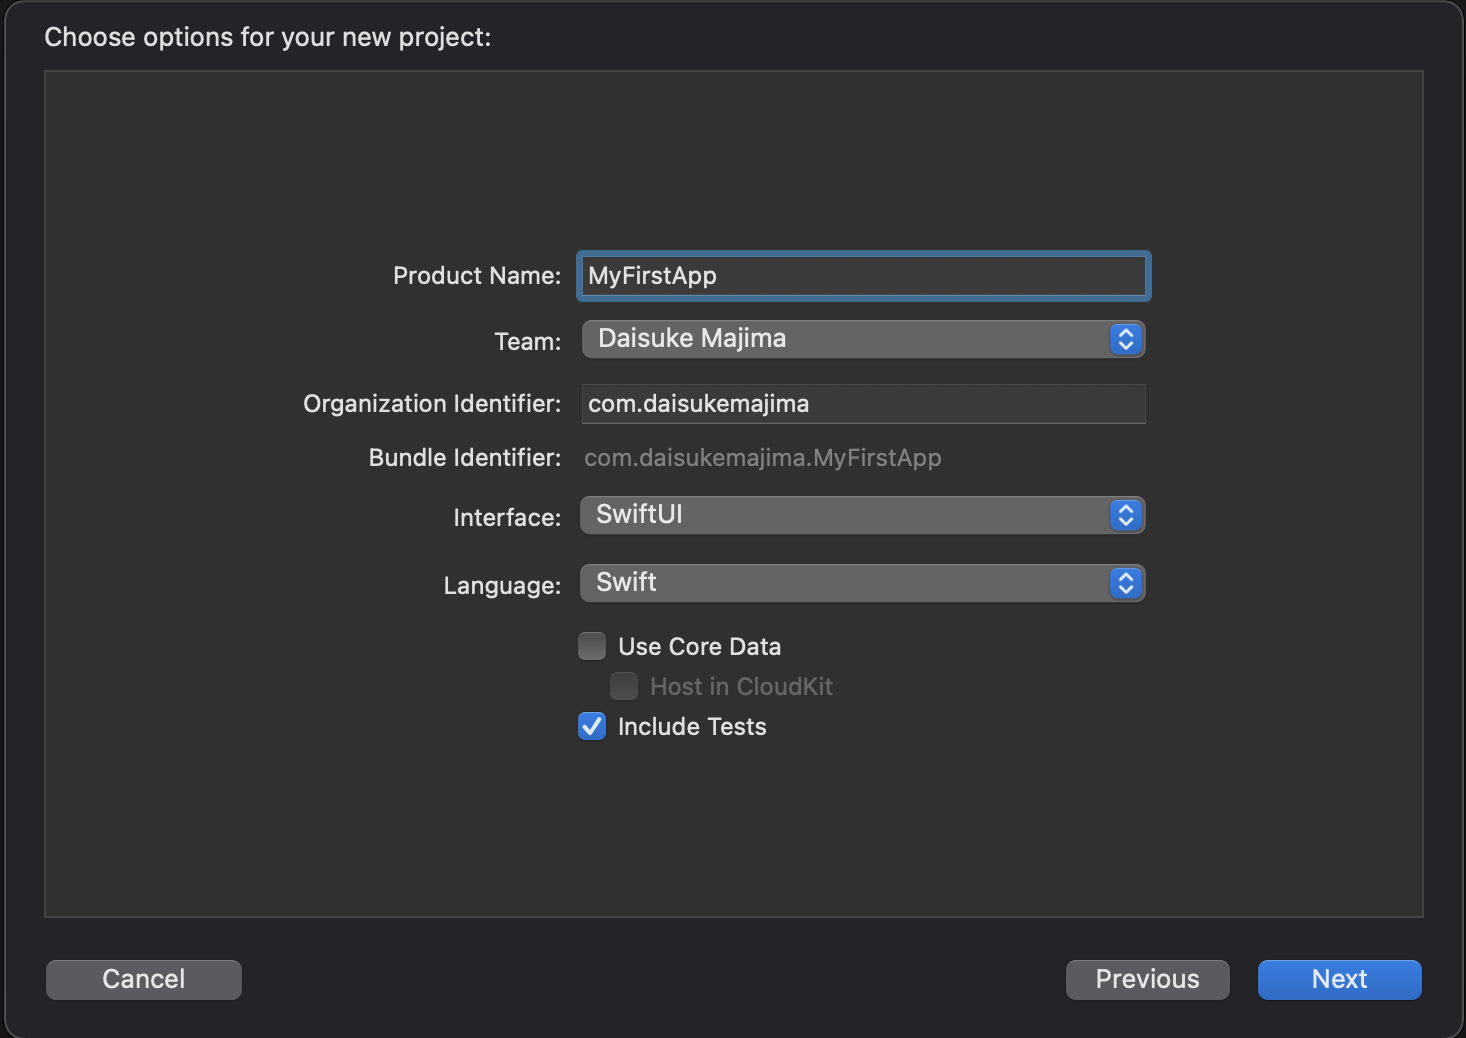The height and width of the screenshot is (1038, 1466).
Task: Click the "Language:" label text
Action: (502, 585)
